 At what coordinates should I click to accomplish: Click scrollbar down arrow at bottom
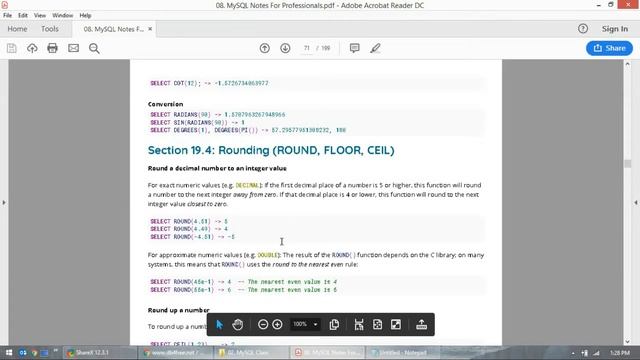pyautogui.click(x=627, y=342)
